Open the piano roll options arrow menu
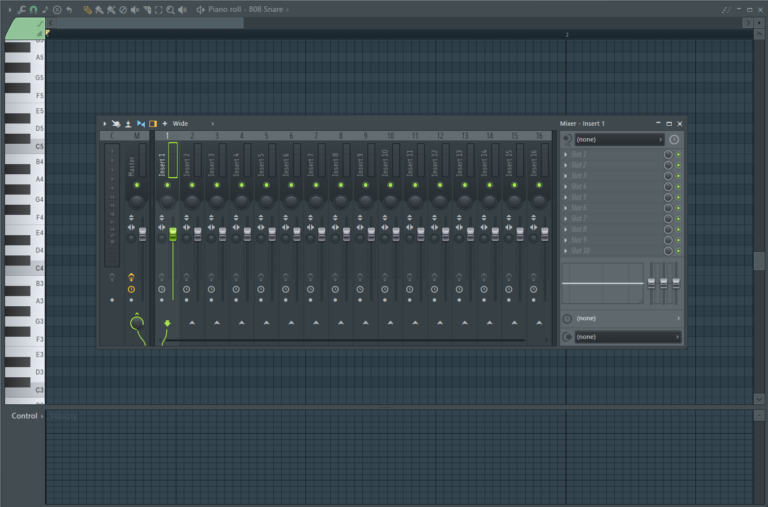Image resolution: width=768 pixels, height=507 pixels. [x=10, y=9]
